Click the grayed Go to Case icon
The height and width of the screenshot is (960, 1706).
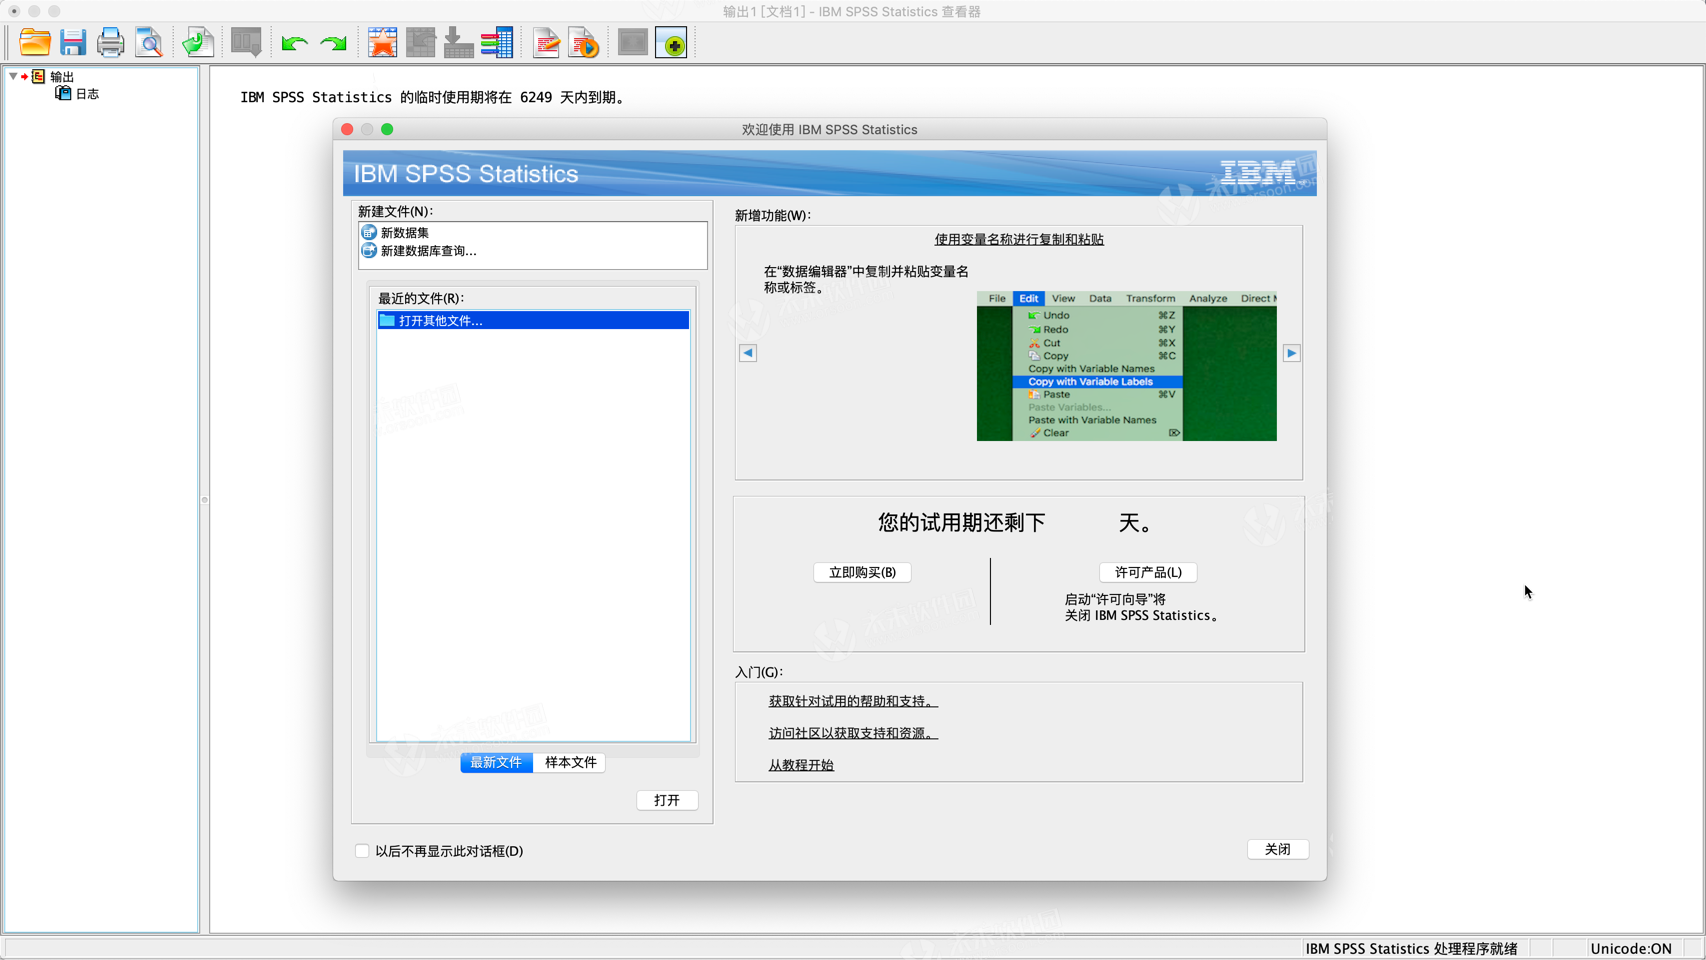coord(420,43)
